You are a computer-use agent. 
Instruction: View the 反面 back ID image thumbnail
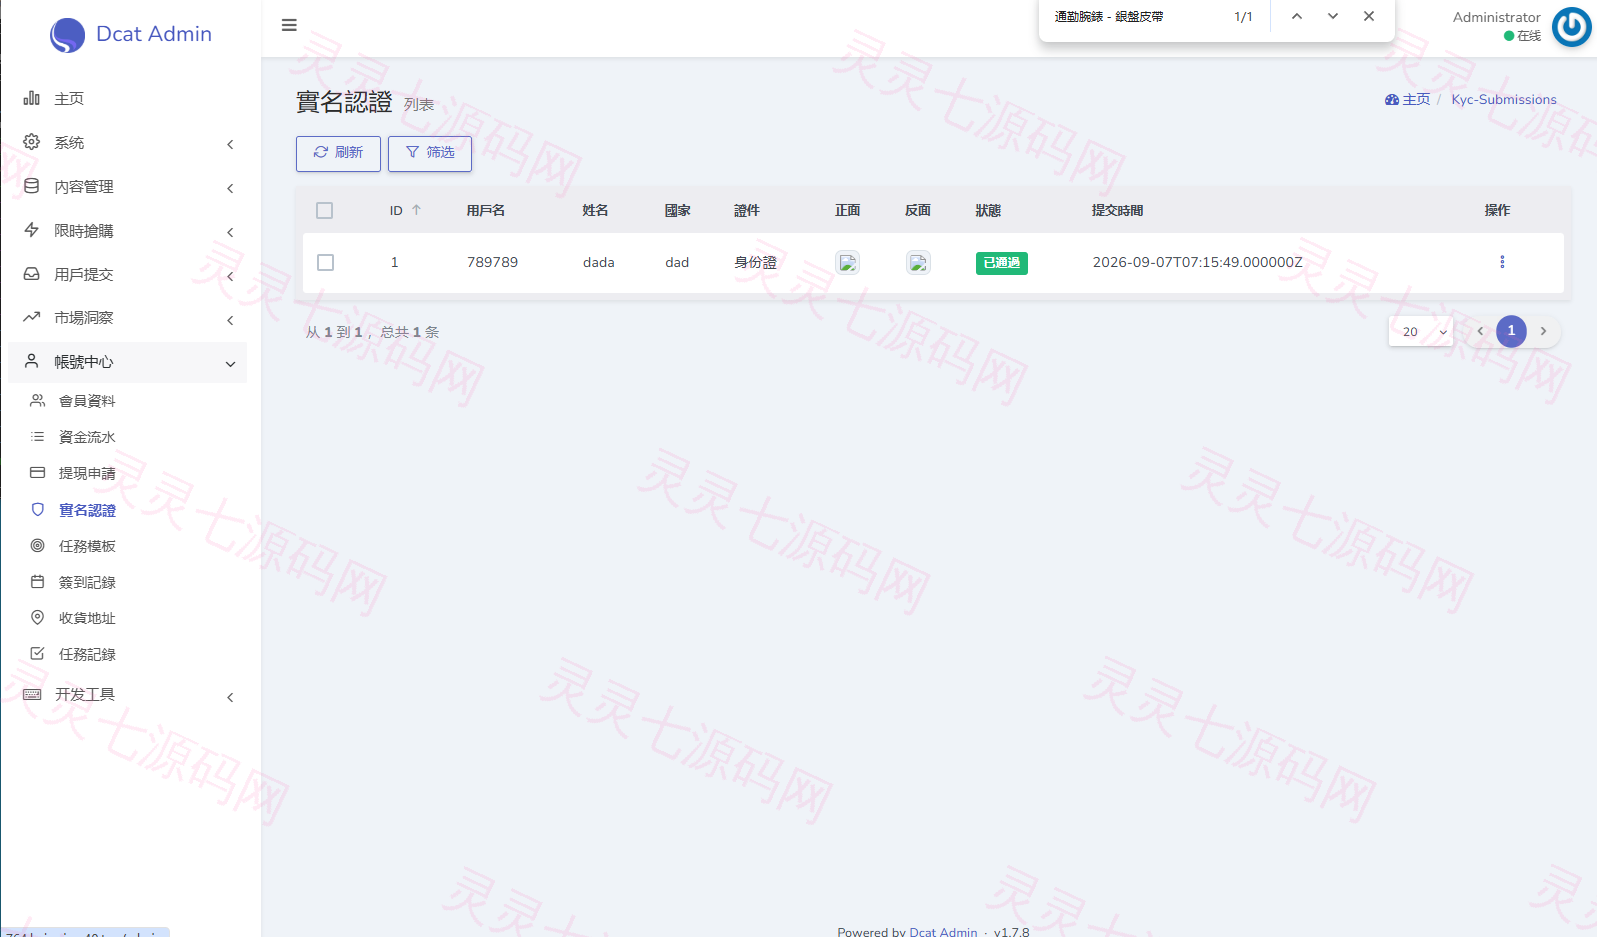pos(918,262)
